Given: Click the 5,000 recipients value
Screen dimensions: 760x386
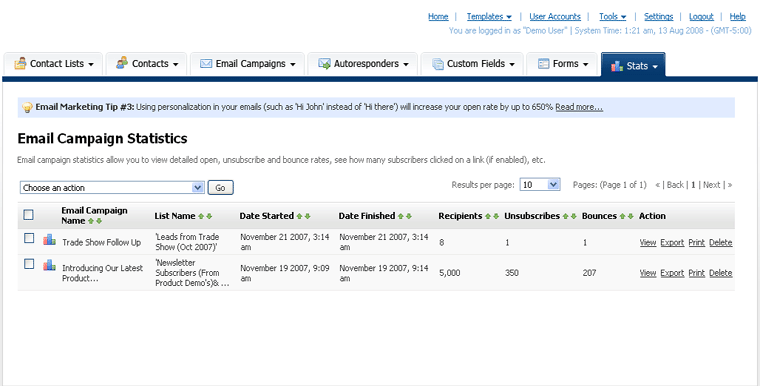Looking at the screenshot, I should pos(450,273).
